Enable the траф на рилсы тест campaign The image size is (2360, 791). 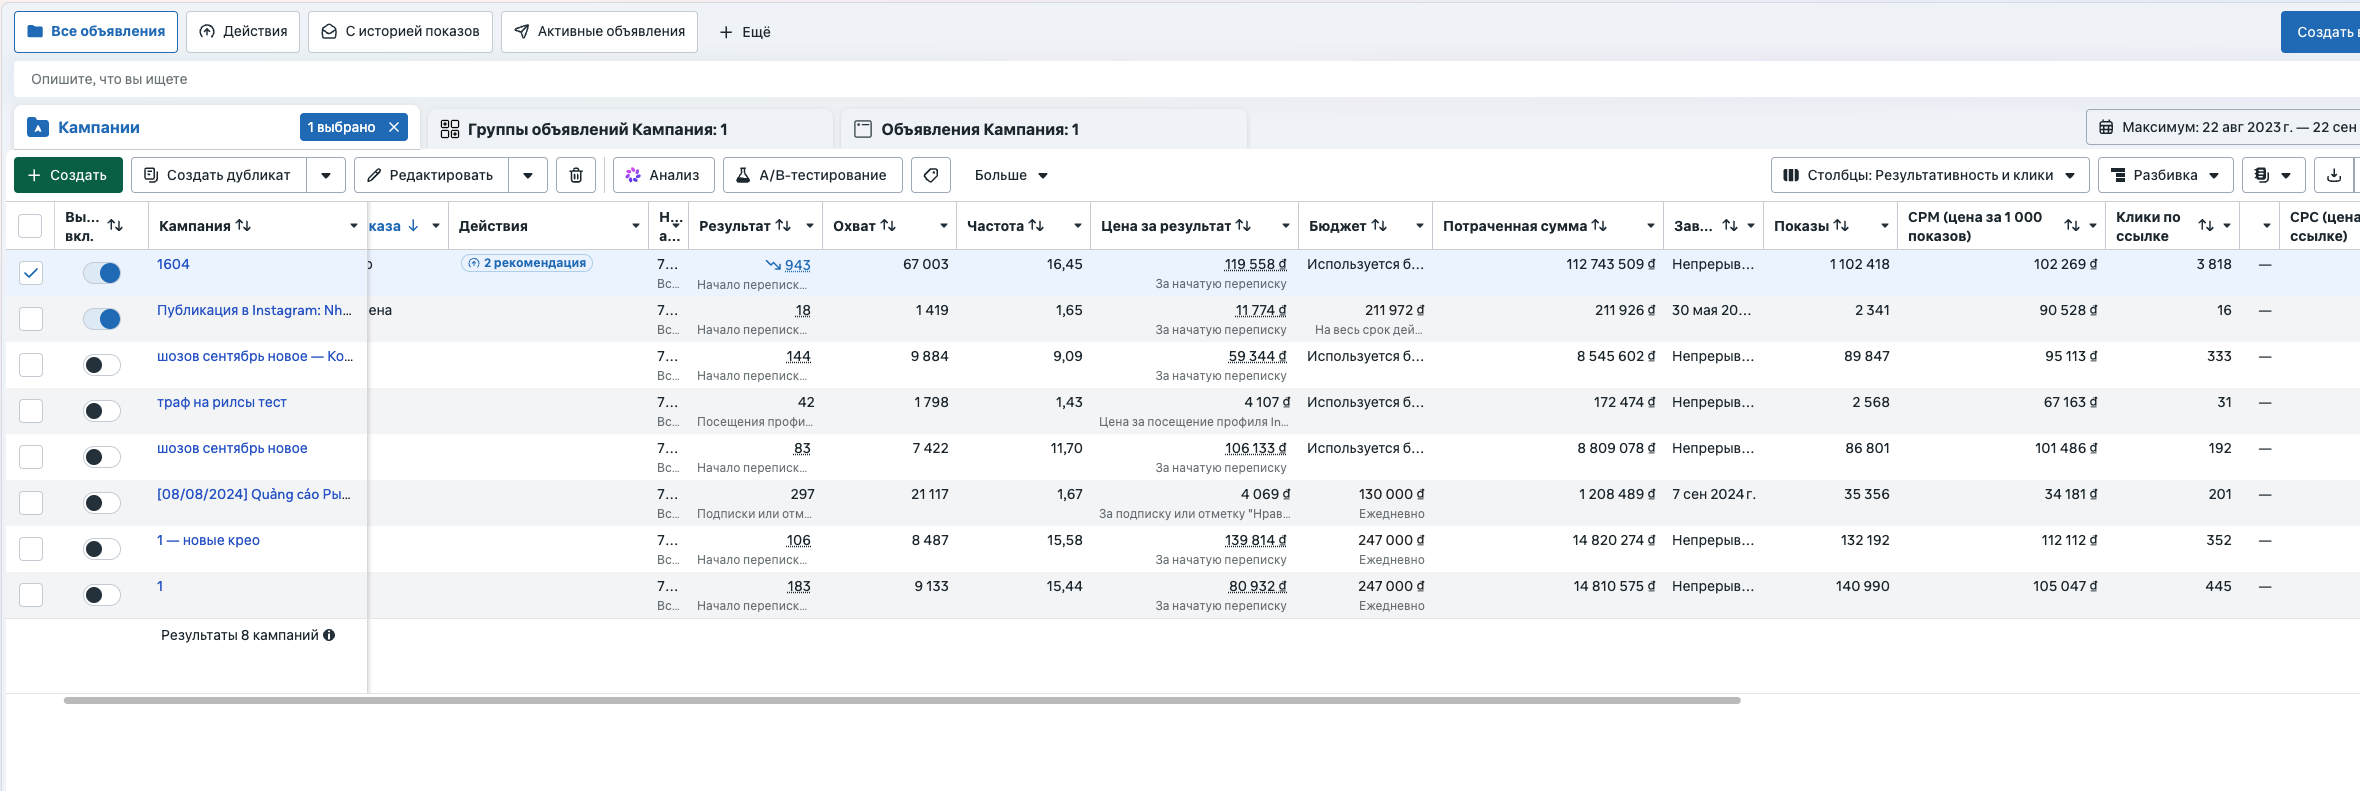pos(102,411)
